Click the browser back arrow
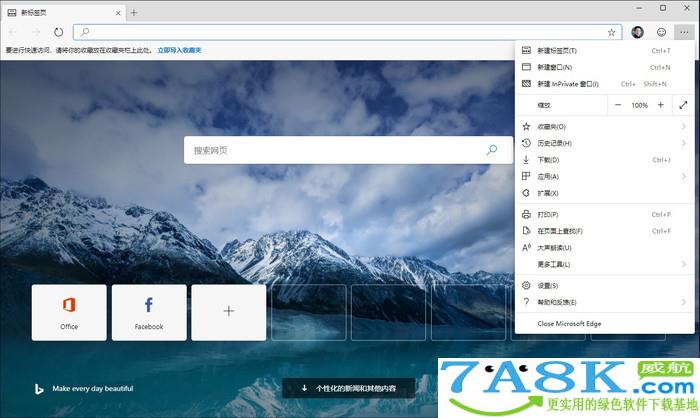Image resolution: width=700 pixels, height=418 pixels. tap(12, 32)
